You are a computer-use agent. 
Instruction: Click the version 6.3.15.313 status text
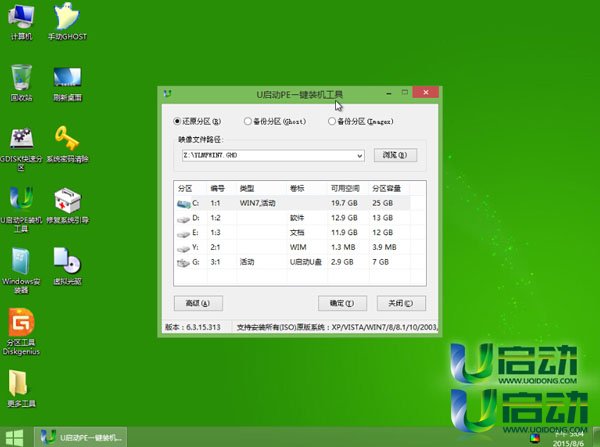193,327
